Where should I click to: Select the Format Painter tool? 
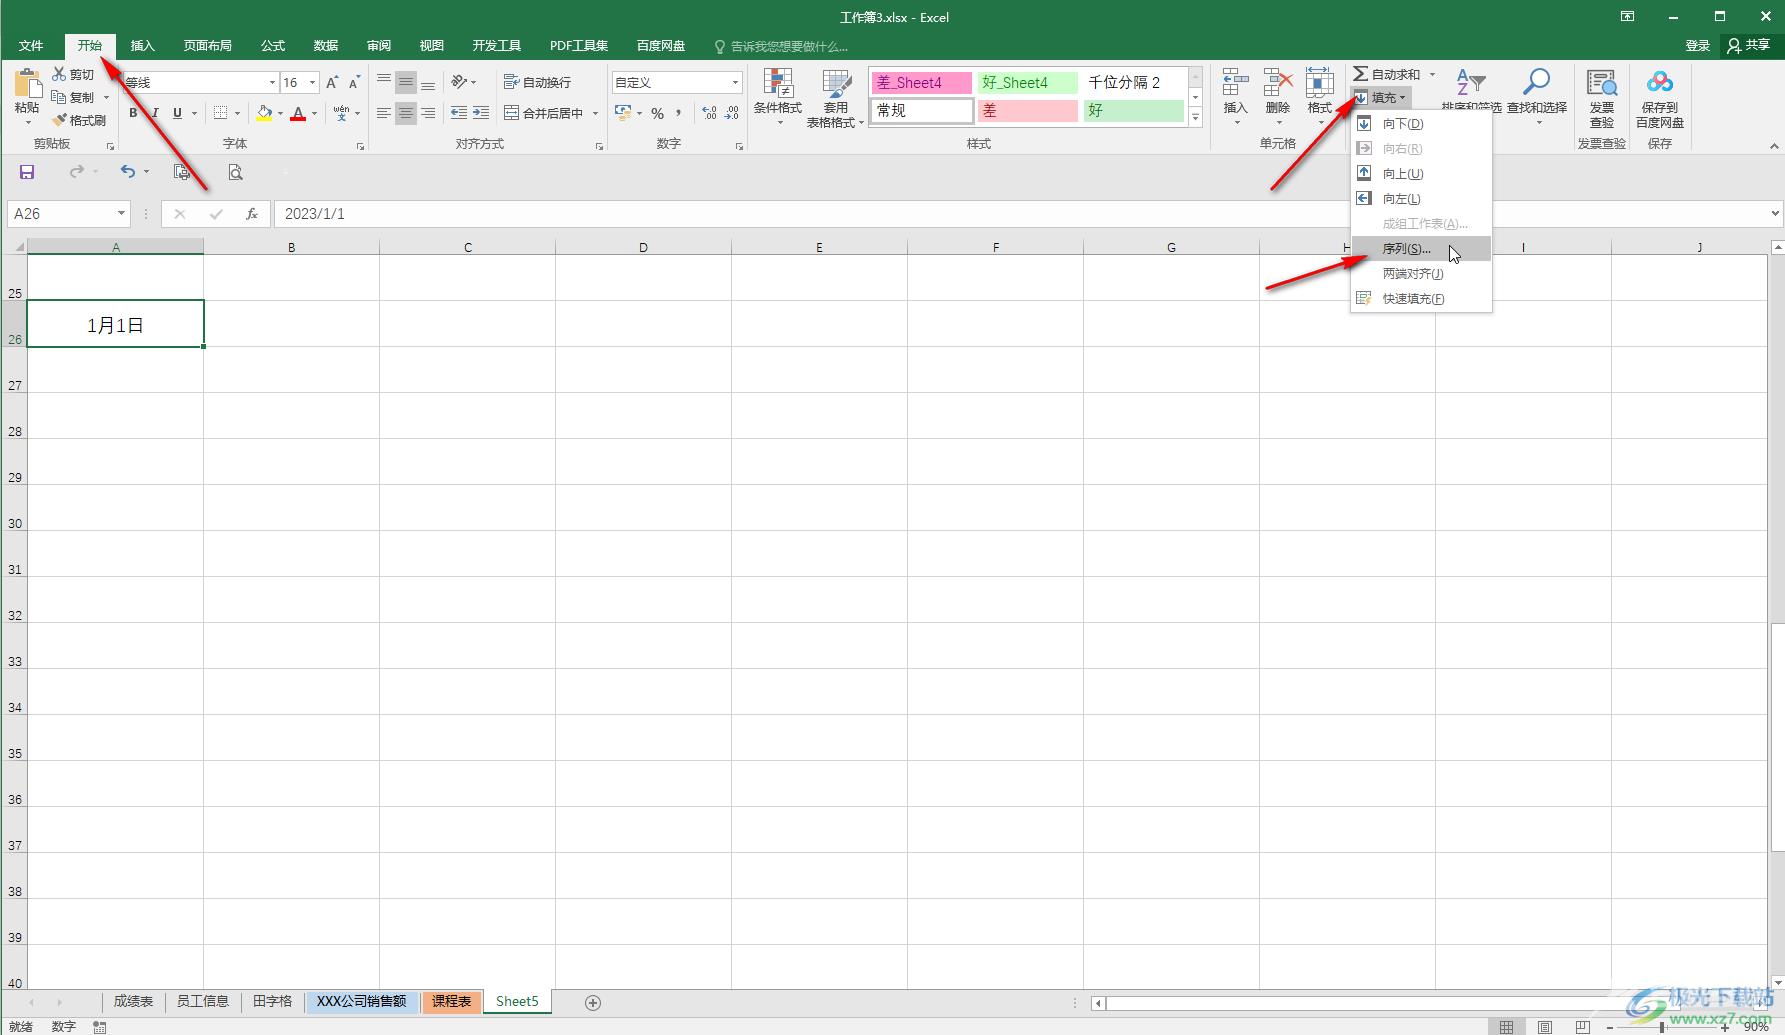[79, 120]
